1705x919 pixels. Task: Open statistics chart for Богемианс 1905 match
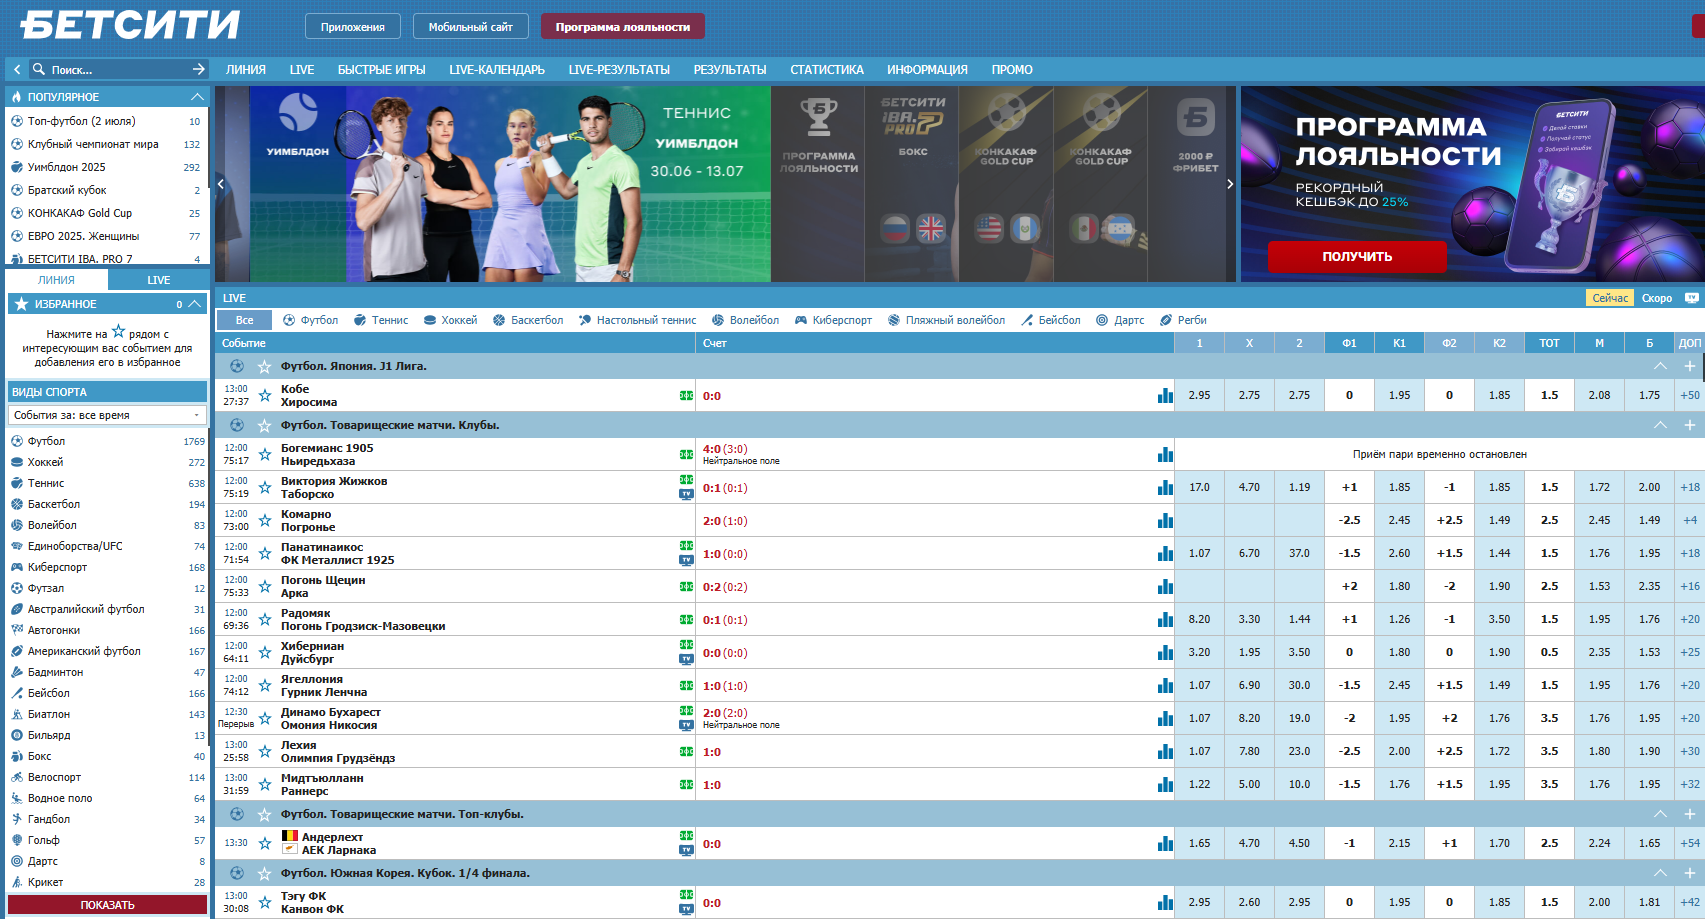(x=1165, y=454)
